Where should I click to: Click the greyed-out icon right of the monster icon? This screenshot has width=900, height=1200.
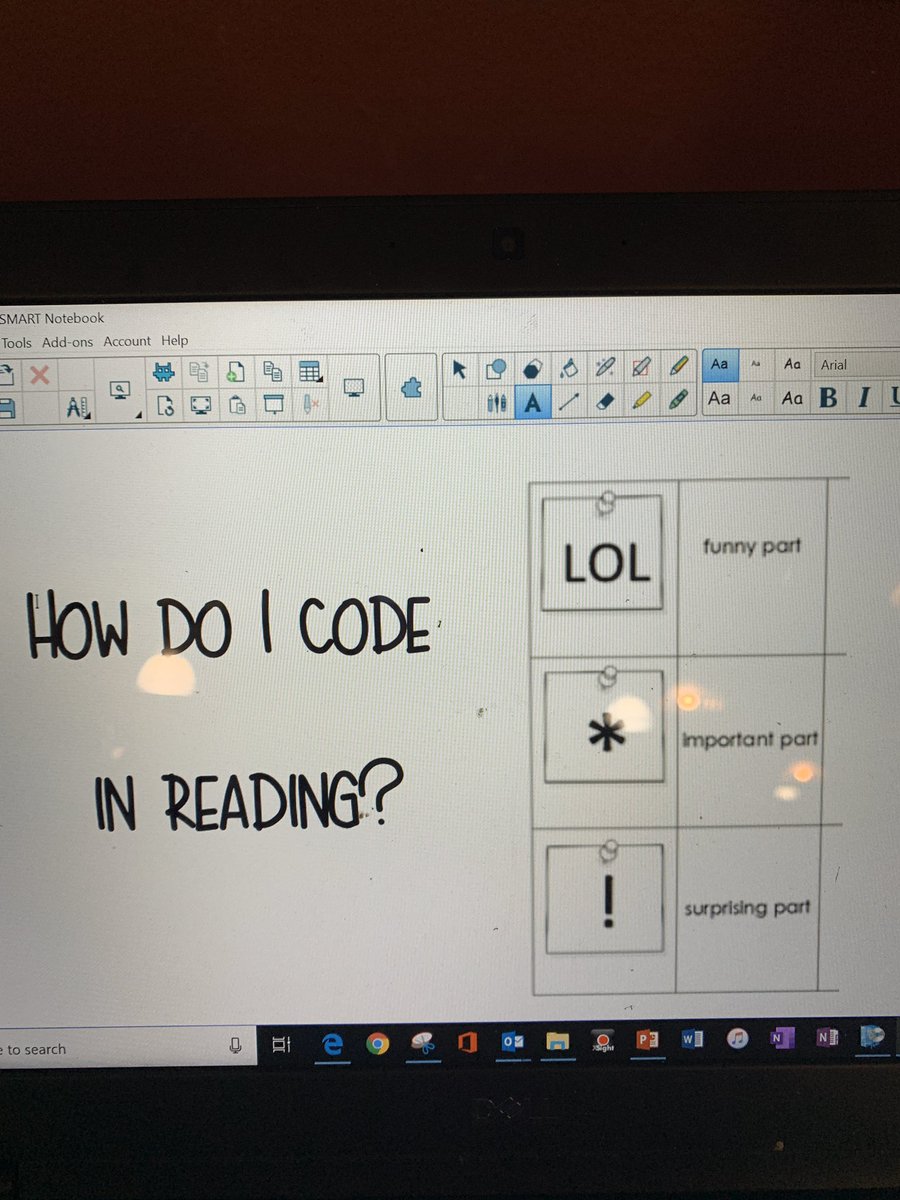click(x=199, y=372)
